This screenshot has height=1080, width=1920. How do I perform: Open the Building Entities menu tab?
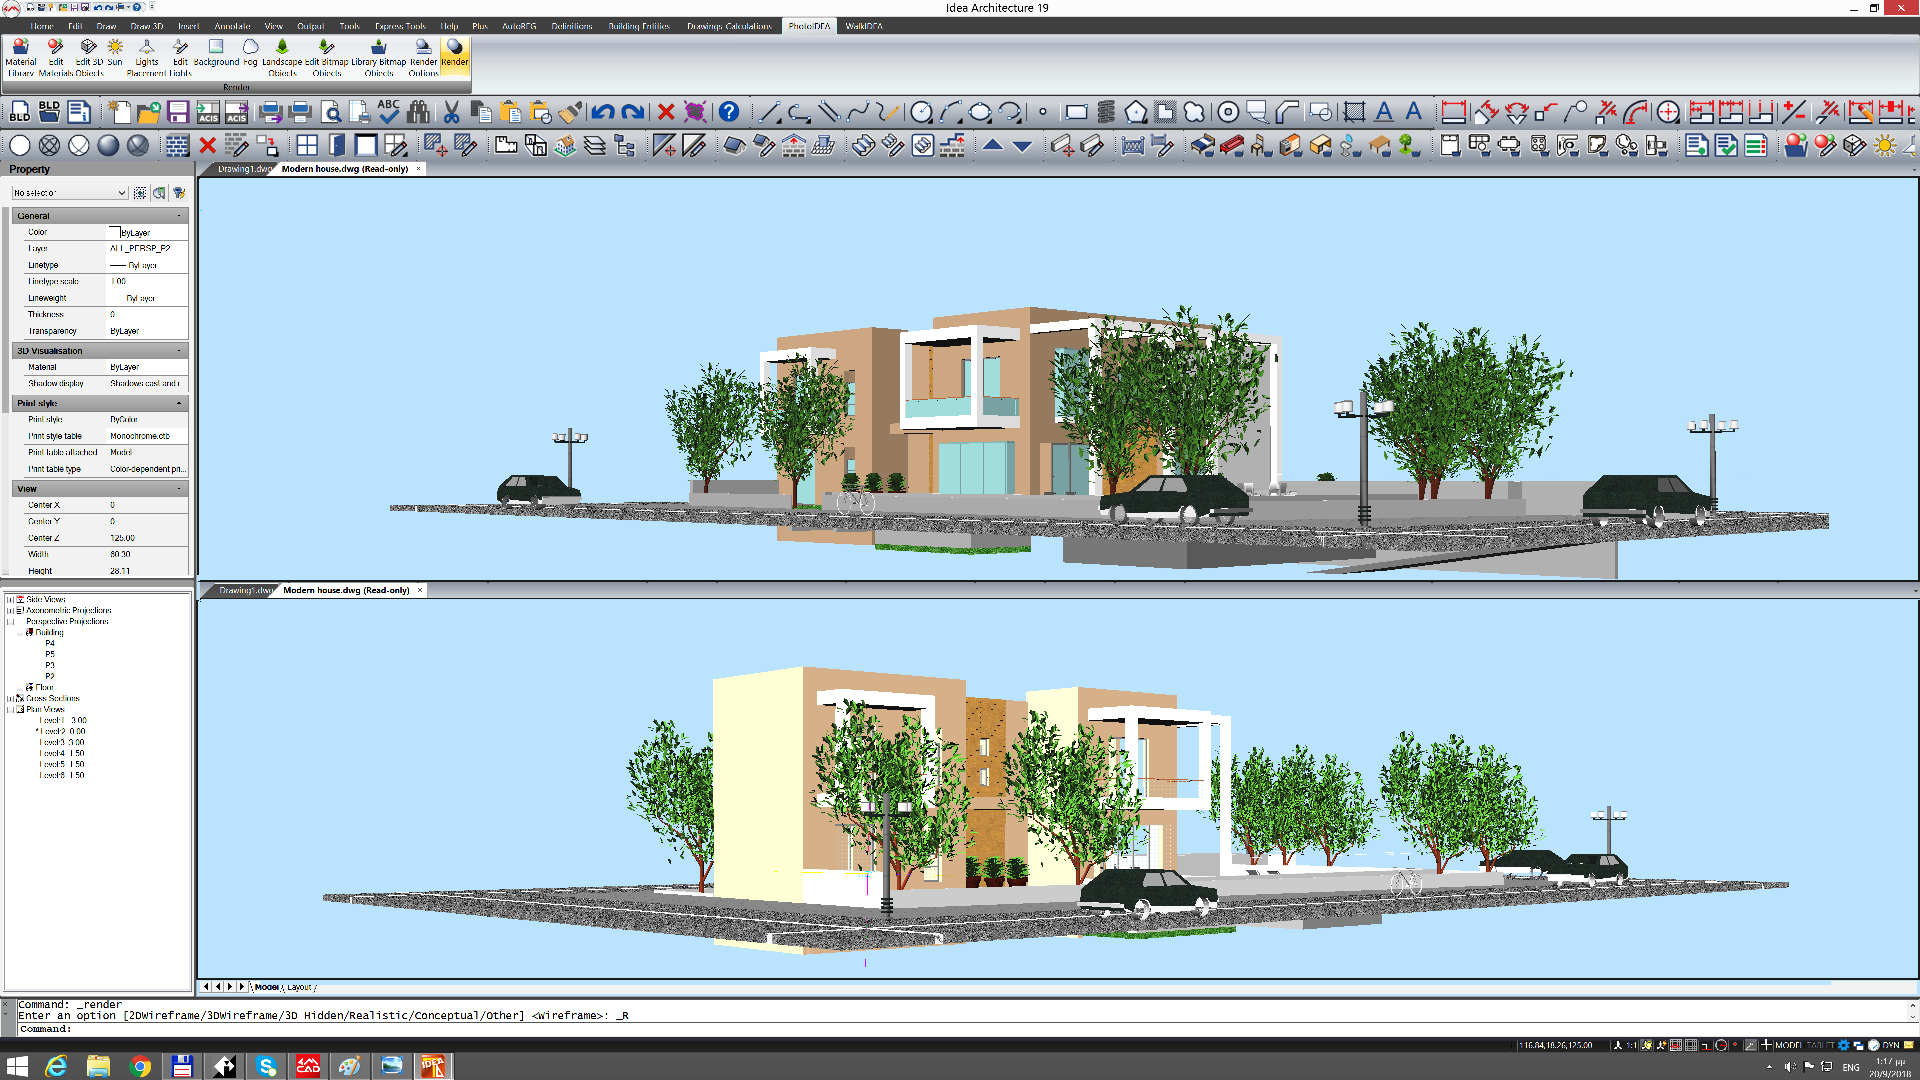click(638, 26)
